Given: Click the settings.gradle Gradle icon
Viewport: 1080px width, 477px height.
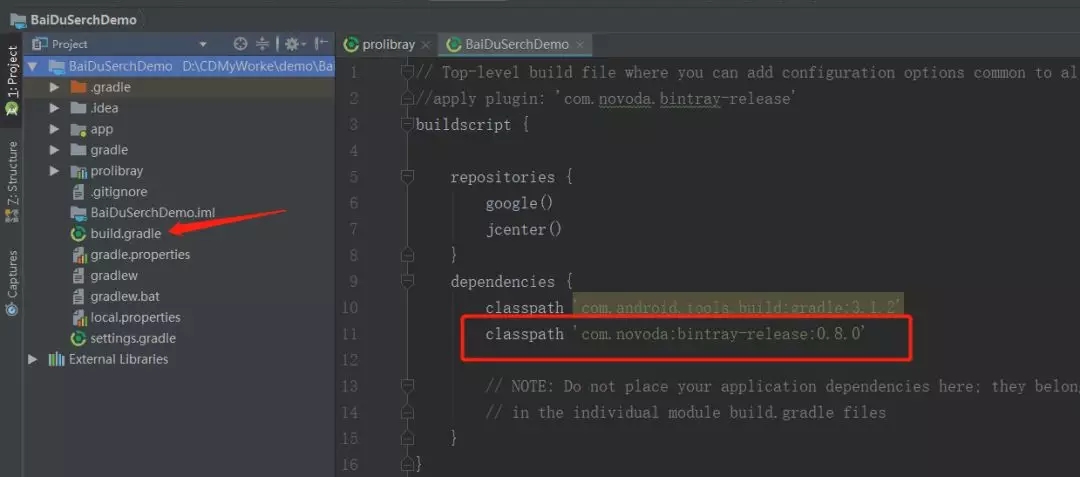Looking at the screenshot, I should click(x=79, y=339).
